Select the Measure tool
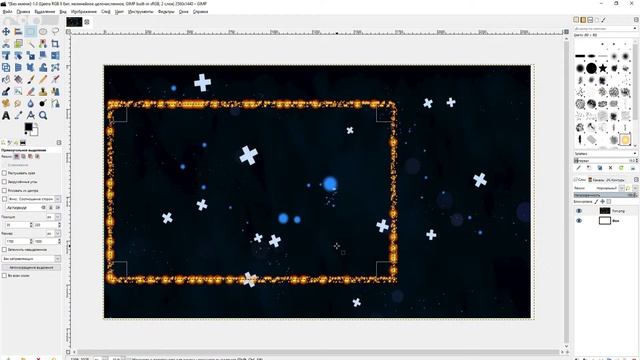The width and height of the screenshot is (640, 360). click(30, 116)
